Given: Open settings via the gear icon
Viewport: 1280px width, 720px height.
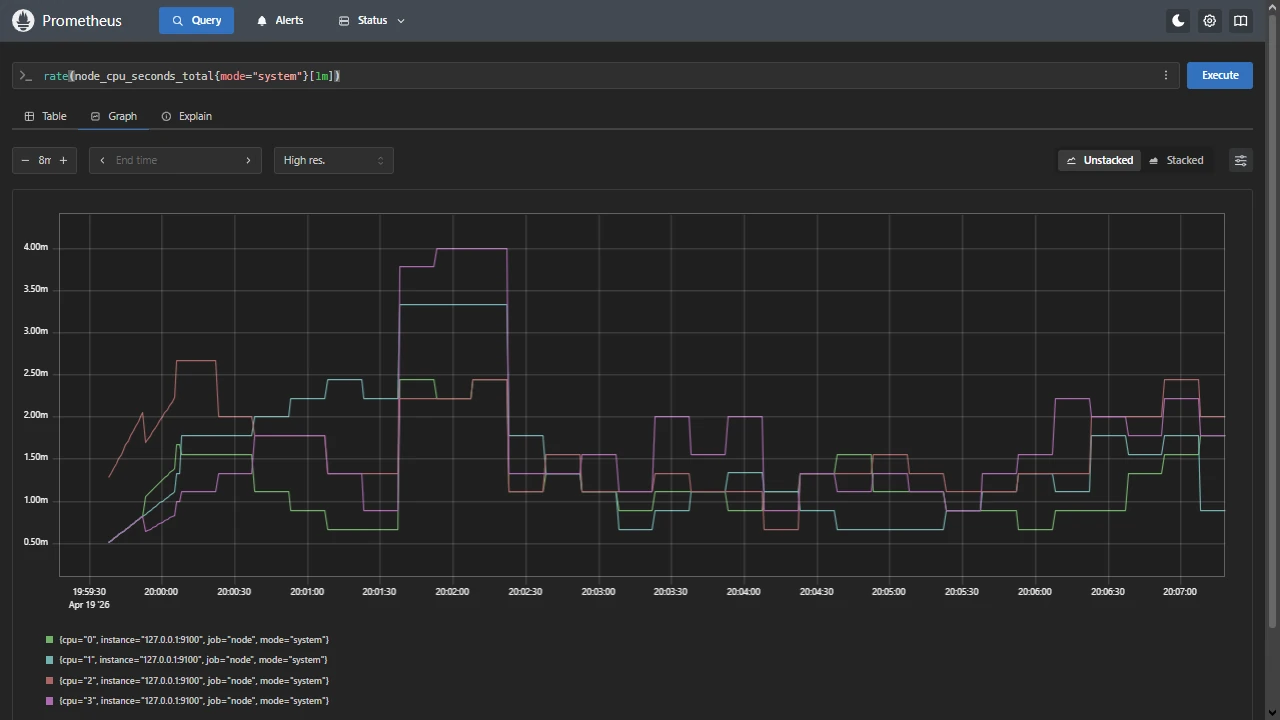Looking at the screenshot, I should click(x=1209, y=20).
